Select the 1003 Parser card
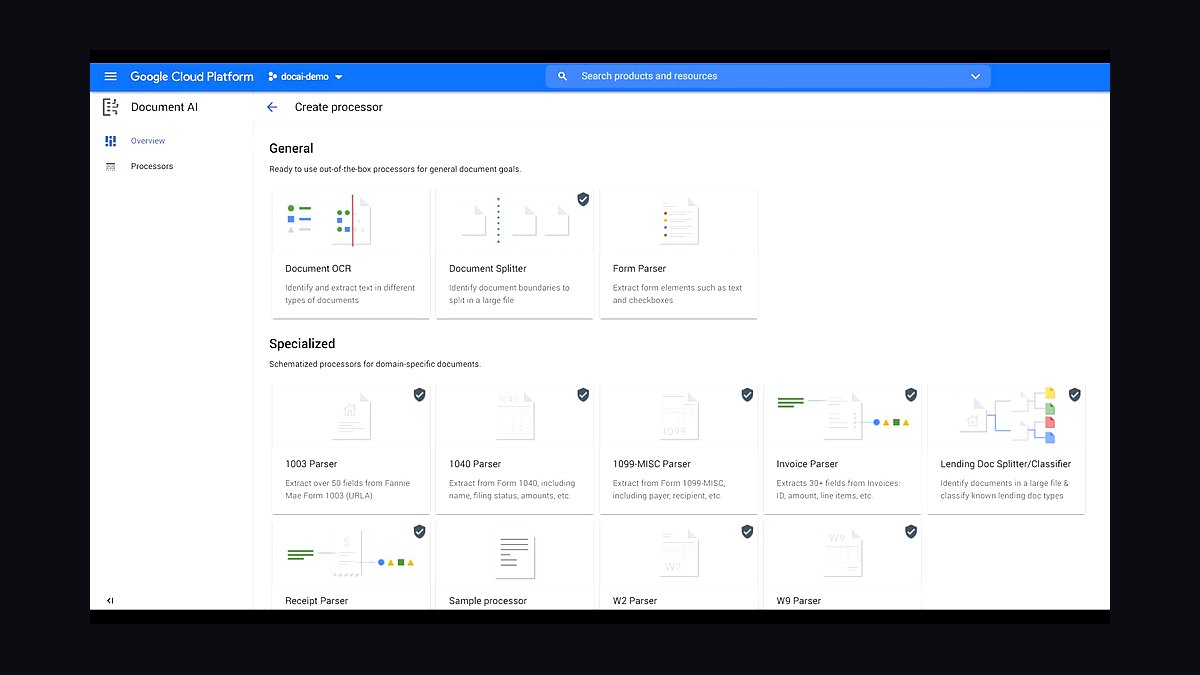Image resolution: width=1200 pixels, height=675 pixels. point(351,449)
